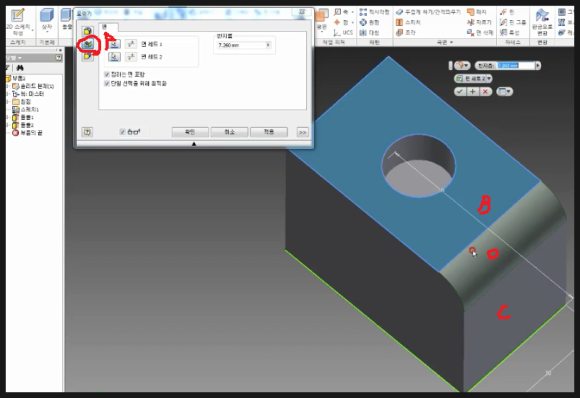Select the Rectangular pattern tool
Viewport: 580px width, 398px height.
[374, 12]
